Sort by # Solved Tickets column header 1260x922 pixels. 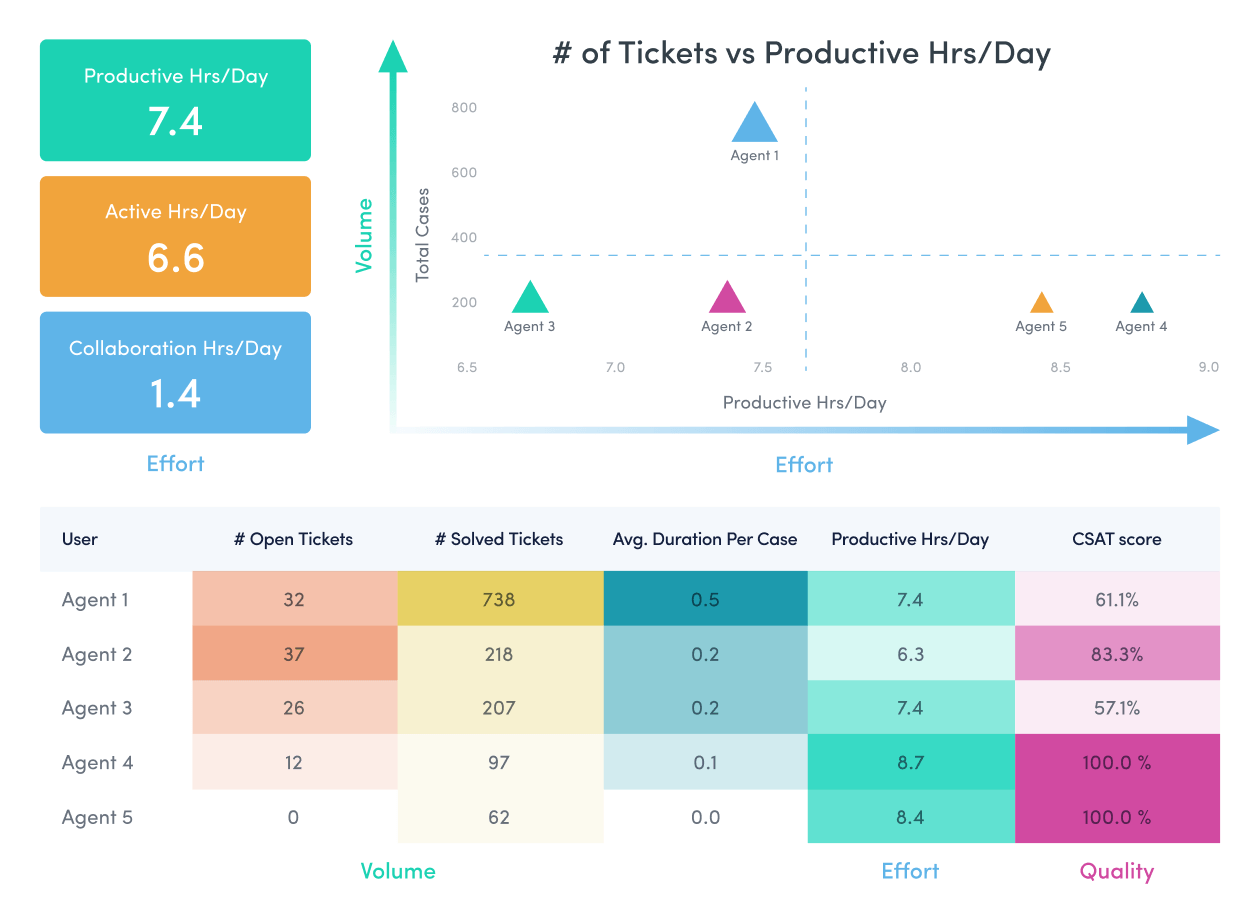coord(499,539)
